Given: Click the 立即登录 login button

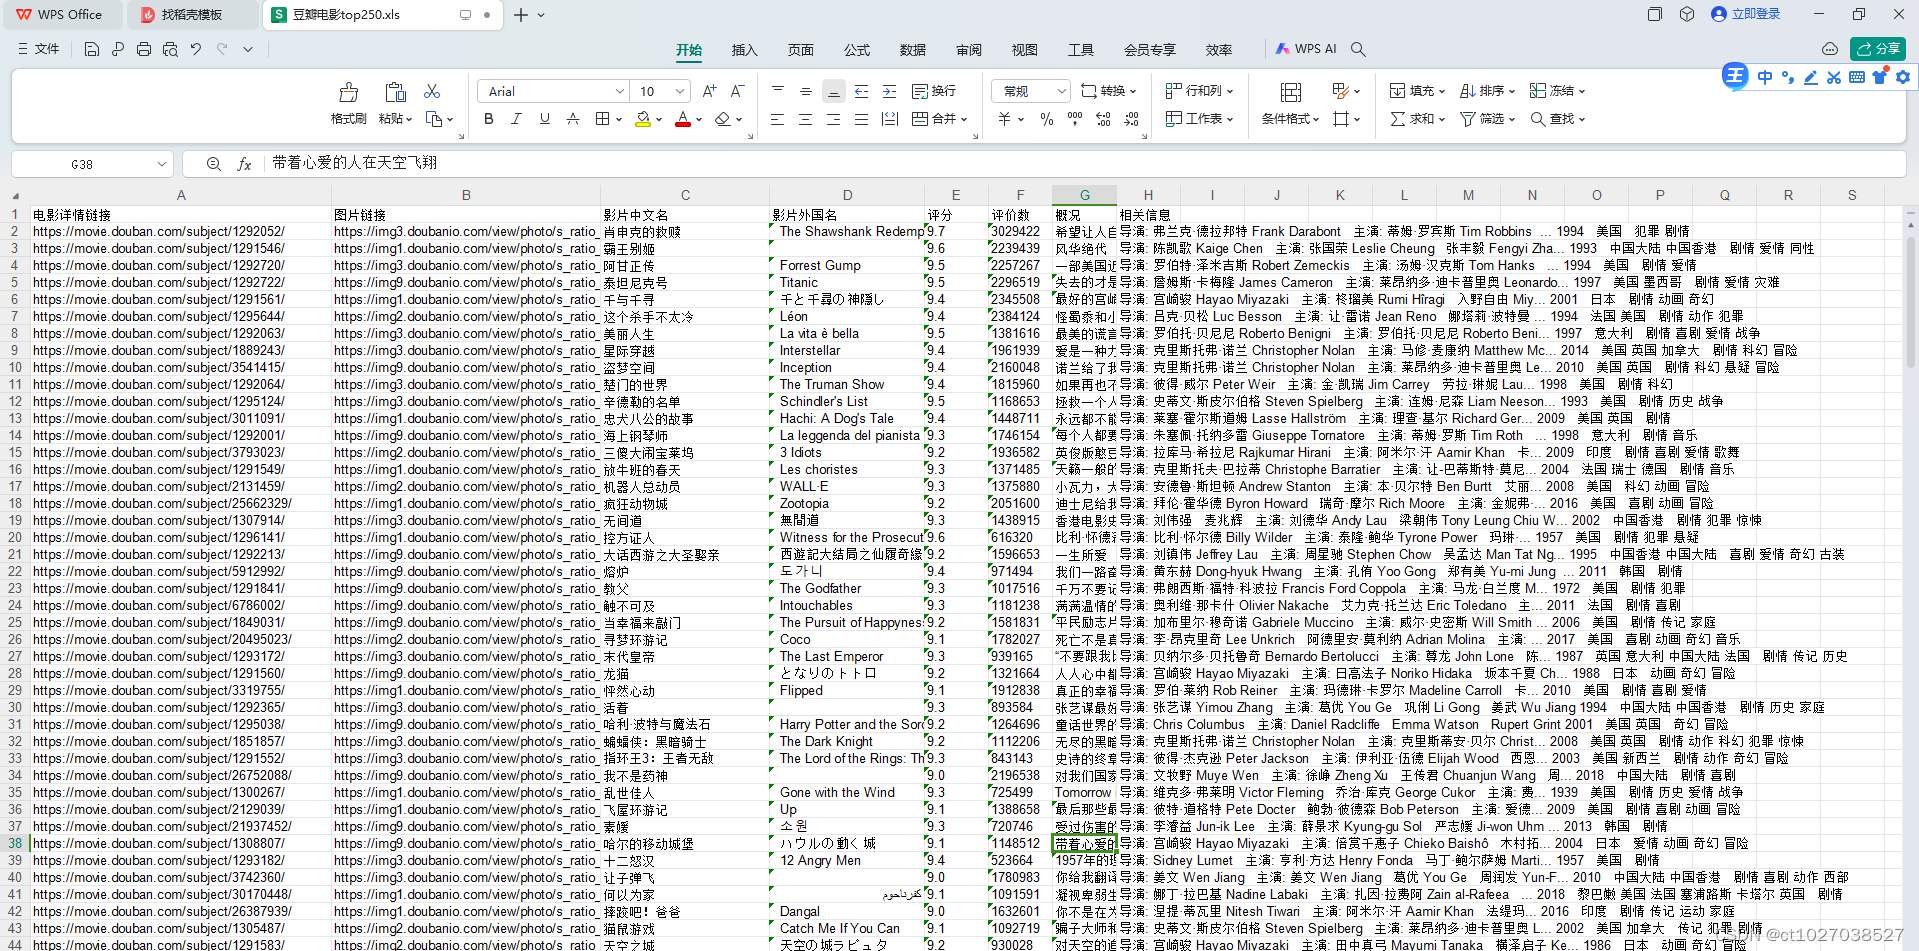Looking at the screenshot, I should 1746,14.
